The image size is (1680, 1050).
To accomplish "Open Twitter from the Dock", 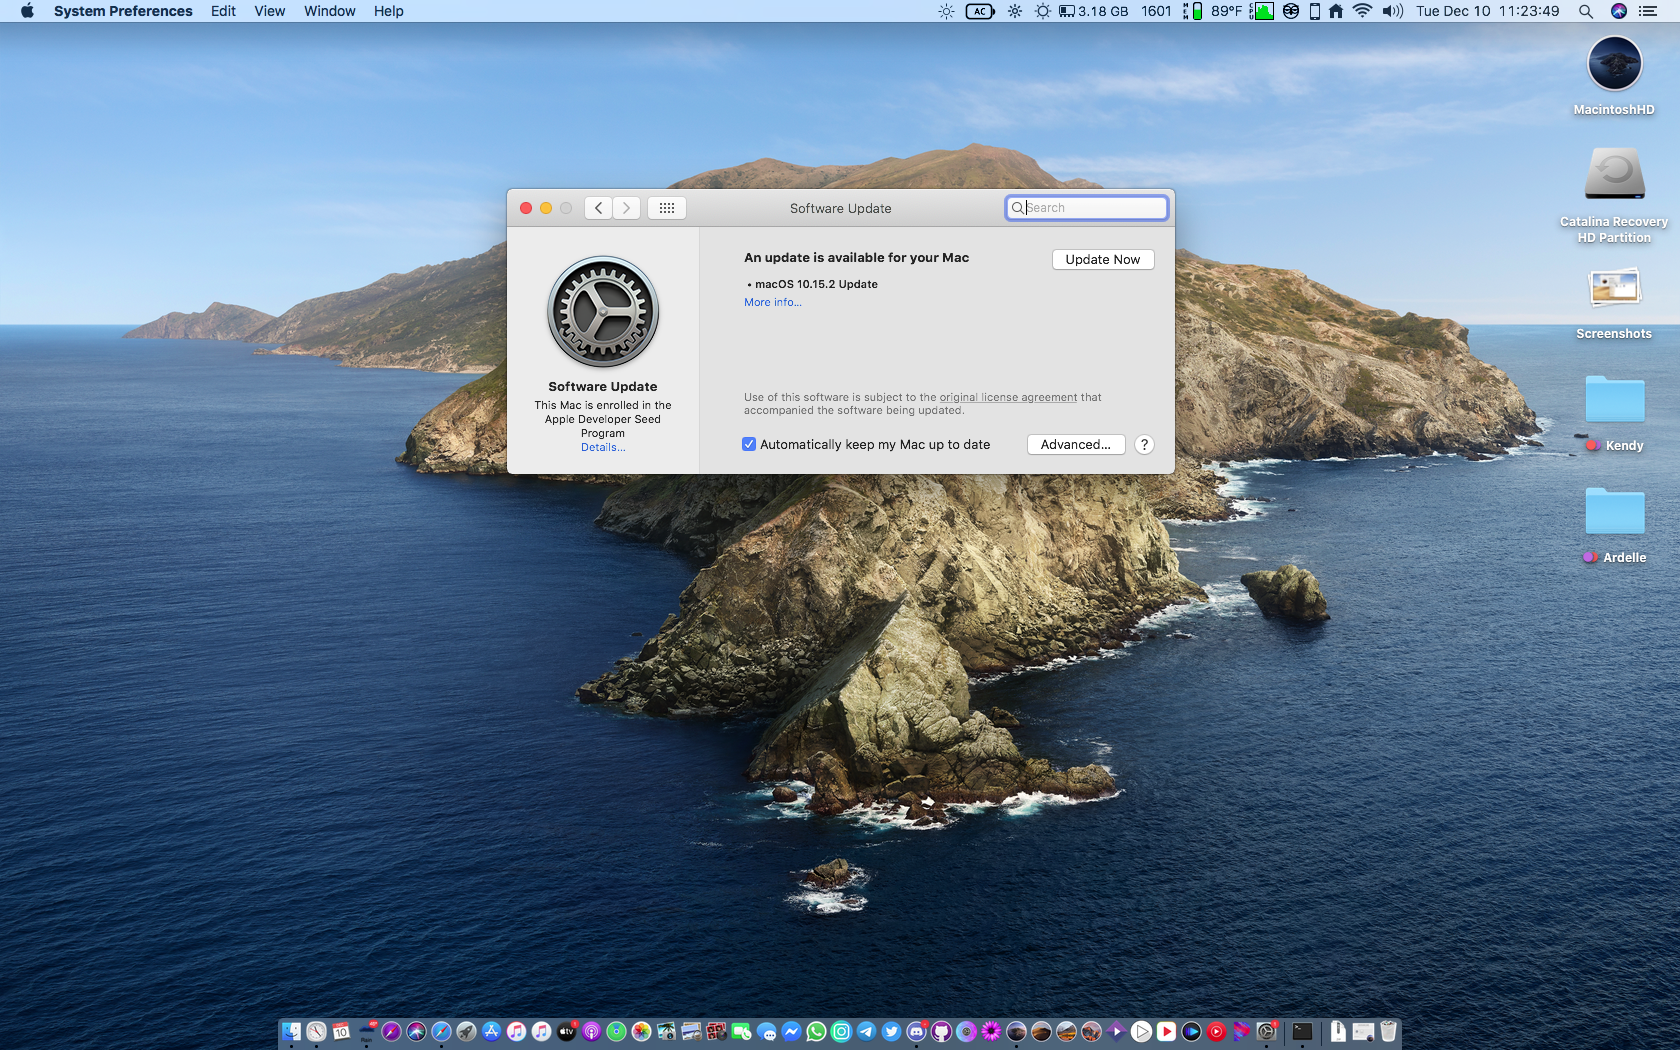I will [x=891, y=1031].
